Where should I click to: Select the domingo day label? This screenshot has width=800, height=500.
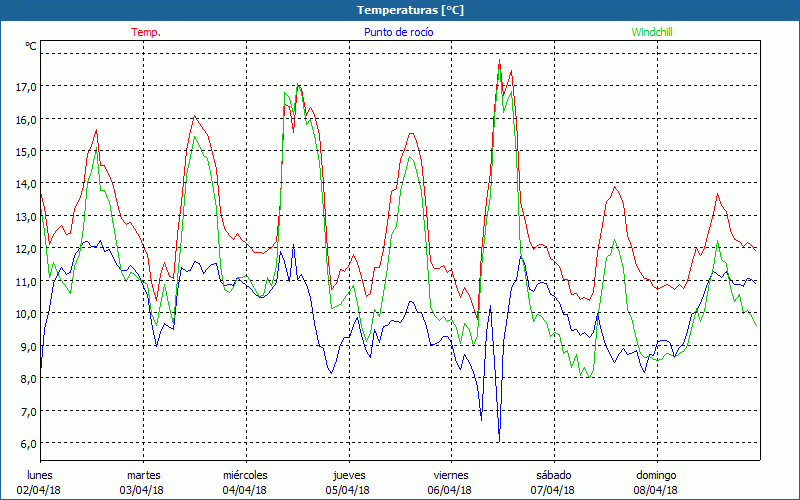[x=656, y=474]
